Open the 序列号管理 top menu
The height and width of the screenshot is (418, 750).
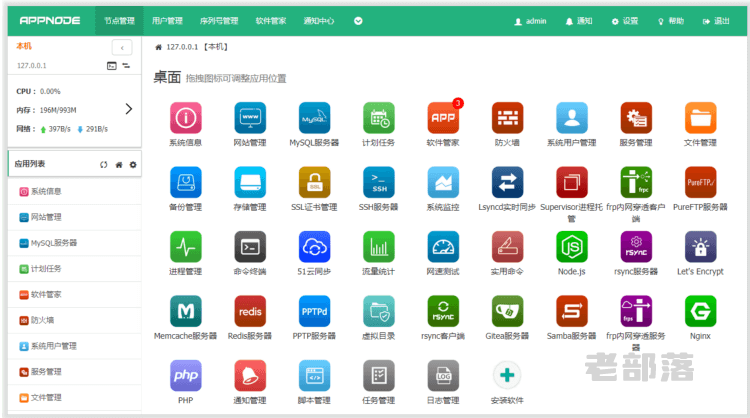[x=219, y=21]
